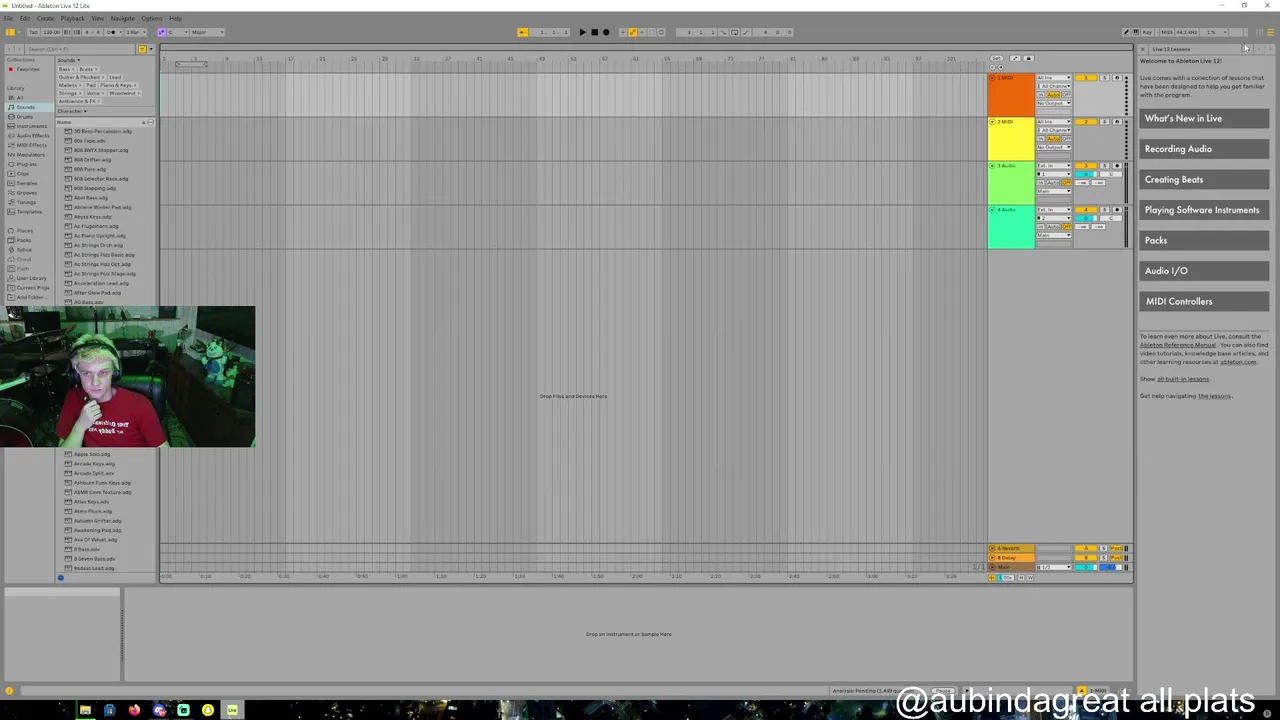Click the browser Search field
Viewport: 1280px width, 720px height.
tap(80, 49)
